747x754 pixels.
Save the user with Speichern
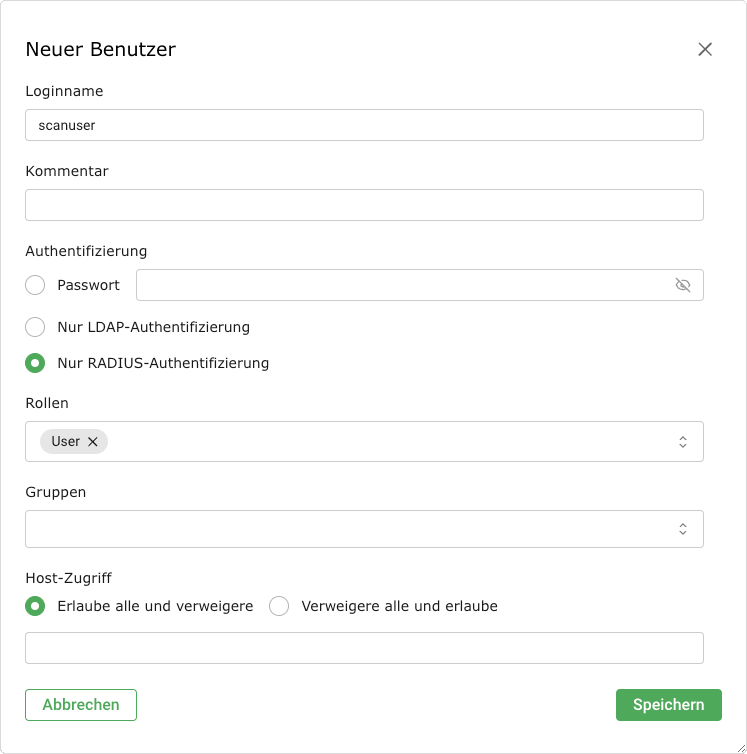[668, 705]
